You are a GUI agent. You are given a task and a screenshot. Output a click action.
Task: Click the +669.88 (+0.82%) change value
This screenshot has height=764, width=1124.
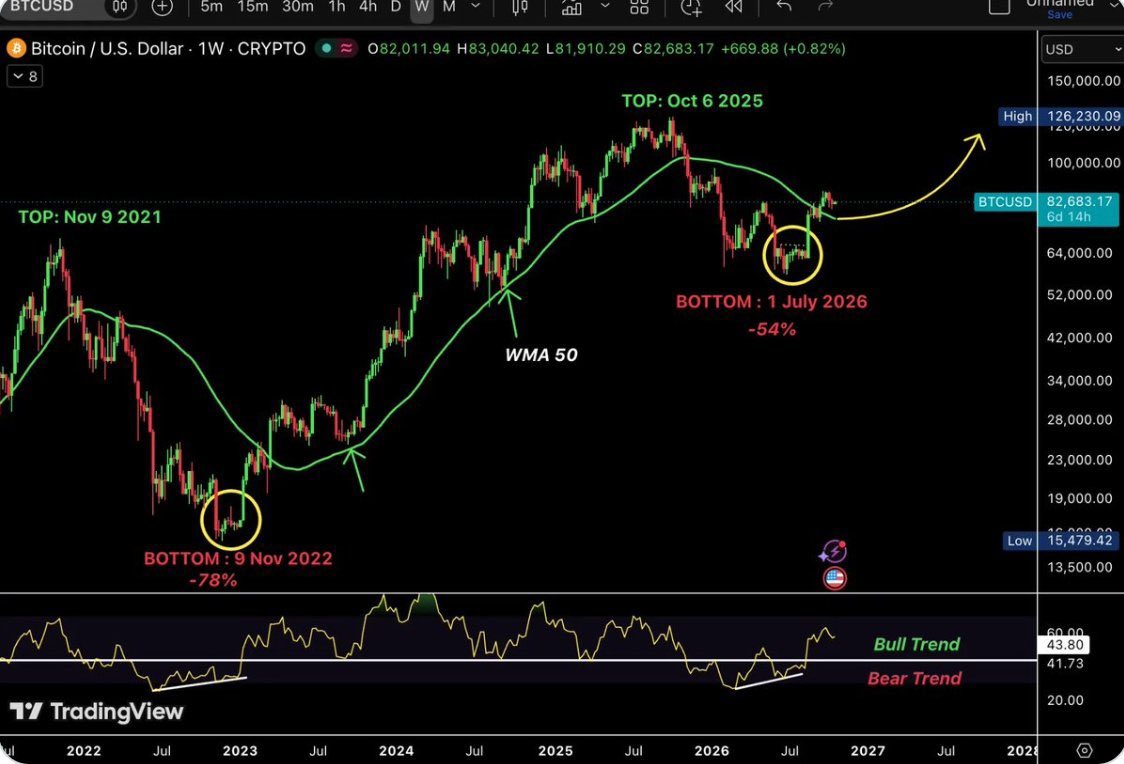(783, 49)
